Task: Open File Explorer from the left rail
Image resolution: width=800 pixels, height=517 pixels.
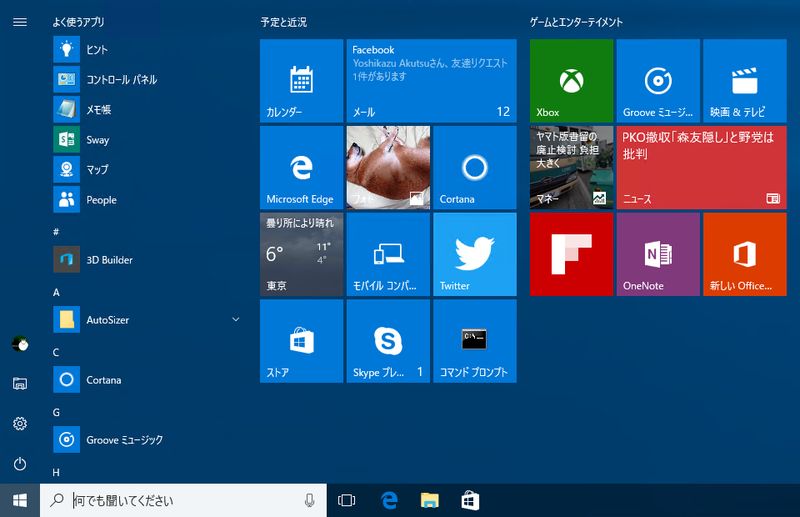Action: (x=20, y=383)
